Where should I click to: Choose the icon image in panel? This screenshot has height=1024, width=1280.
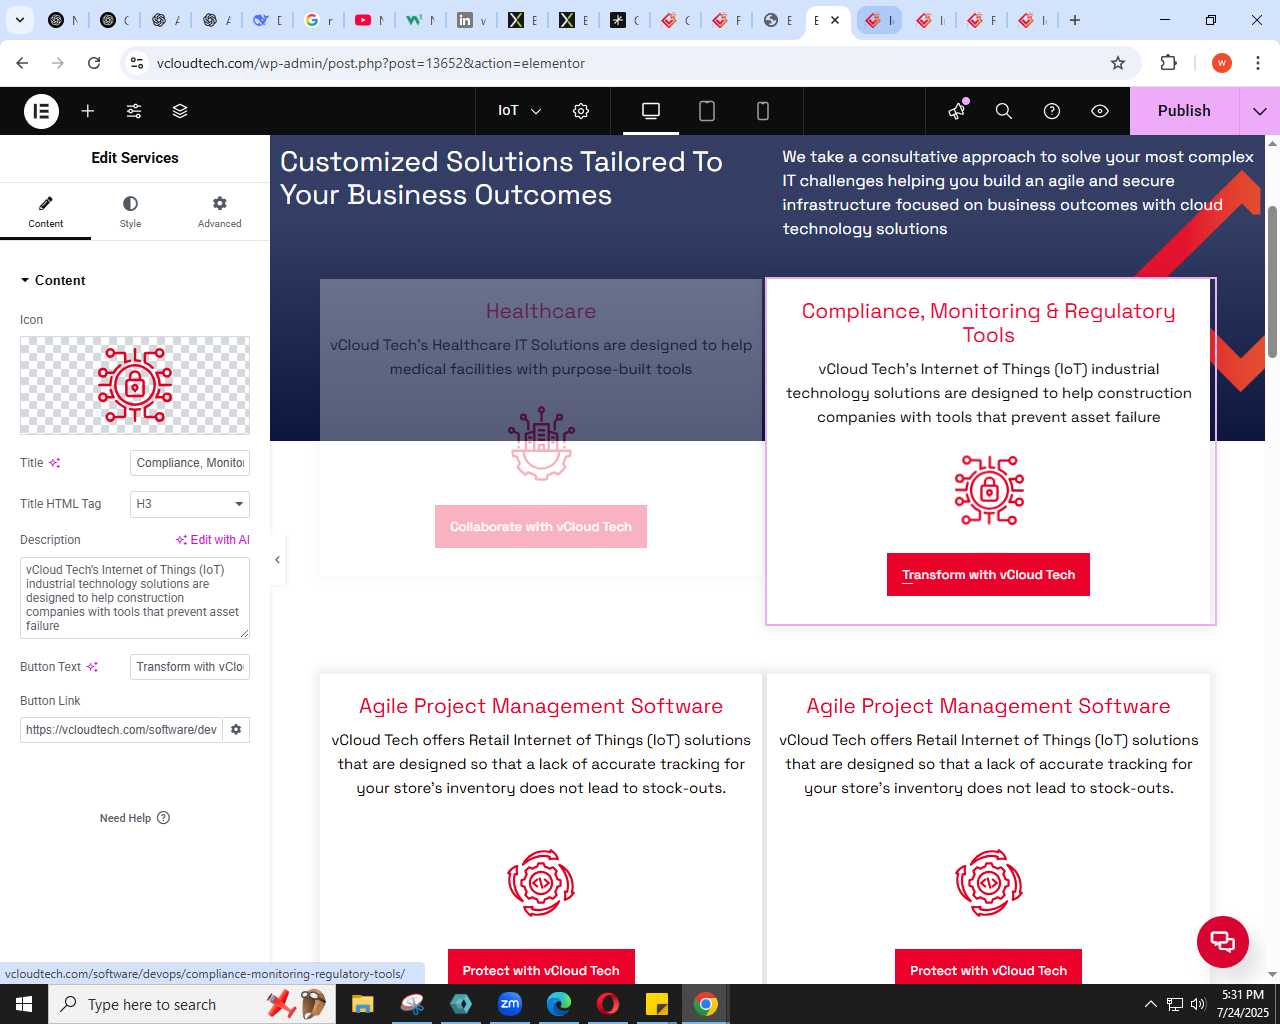click(135, 385)
